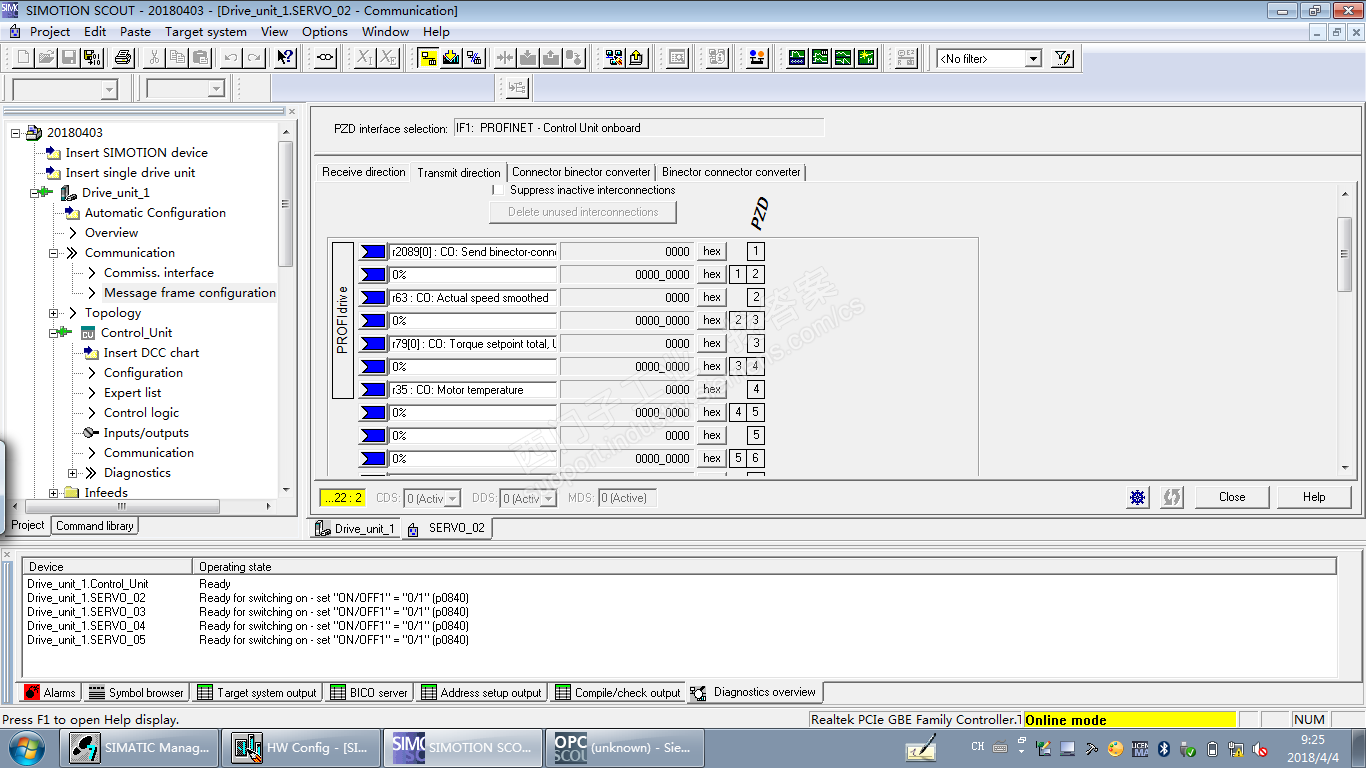Click the PZD interface selection field

click(x=639, y=128)
